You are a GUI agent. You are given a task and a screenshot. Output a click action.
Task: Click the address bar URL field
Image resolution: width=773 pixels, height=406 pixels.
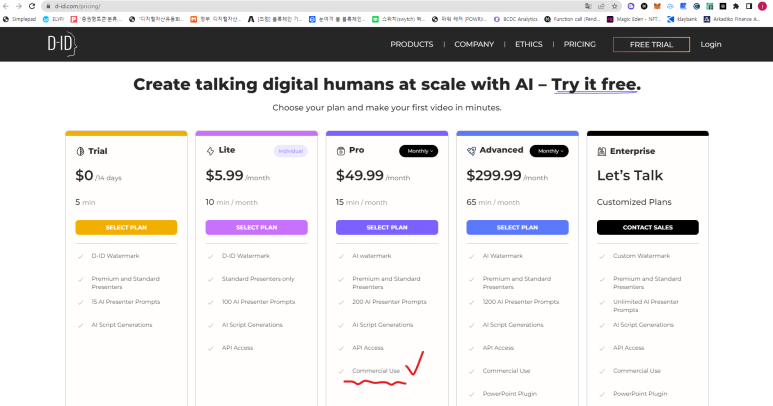pyautogui.click(x=316, y=6)
